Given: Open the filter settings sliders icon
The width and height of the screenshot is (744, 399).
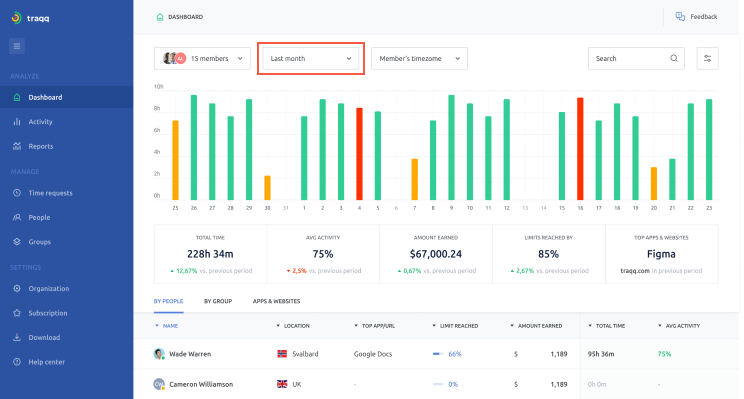Looking at the screenshot, I should (x=707, y=58).
